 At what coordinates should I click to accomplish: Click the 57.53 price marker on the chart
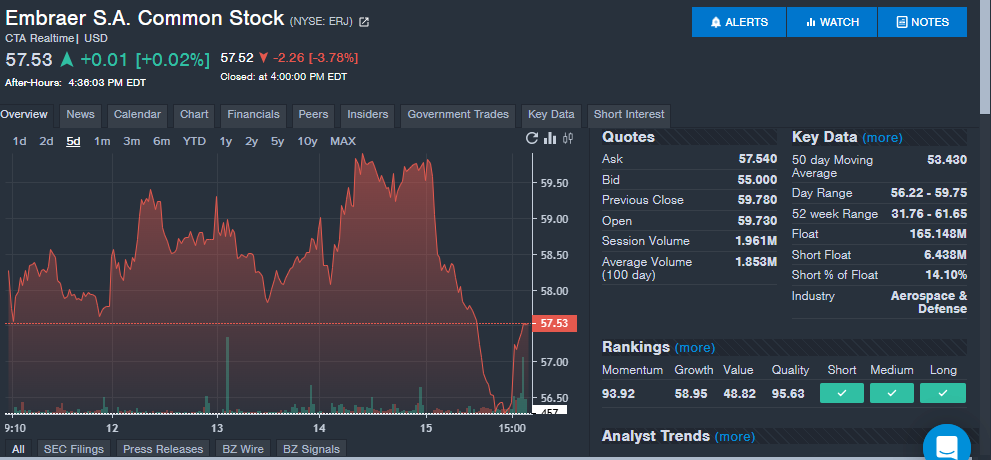(554, 324)
